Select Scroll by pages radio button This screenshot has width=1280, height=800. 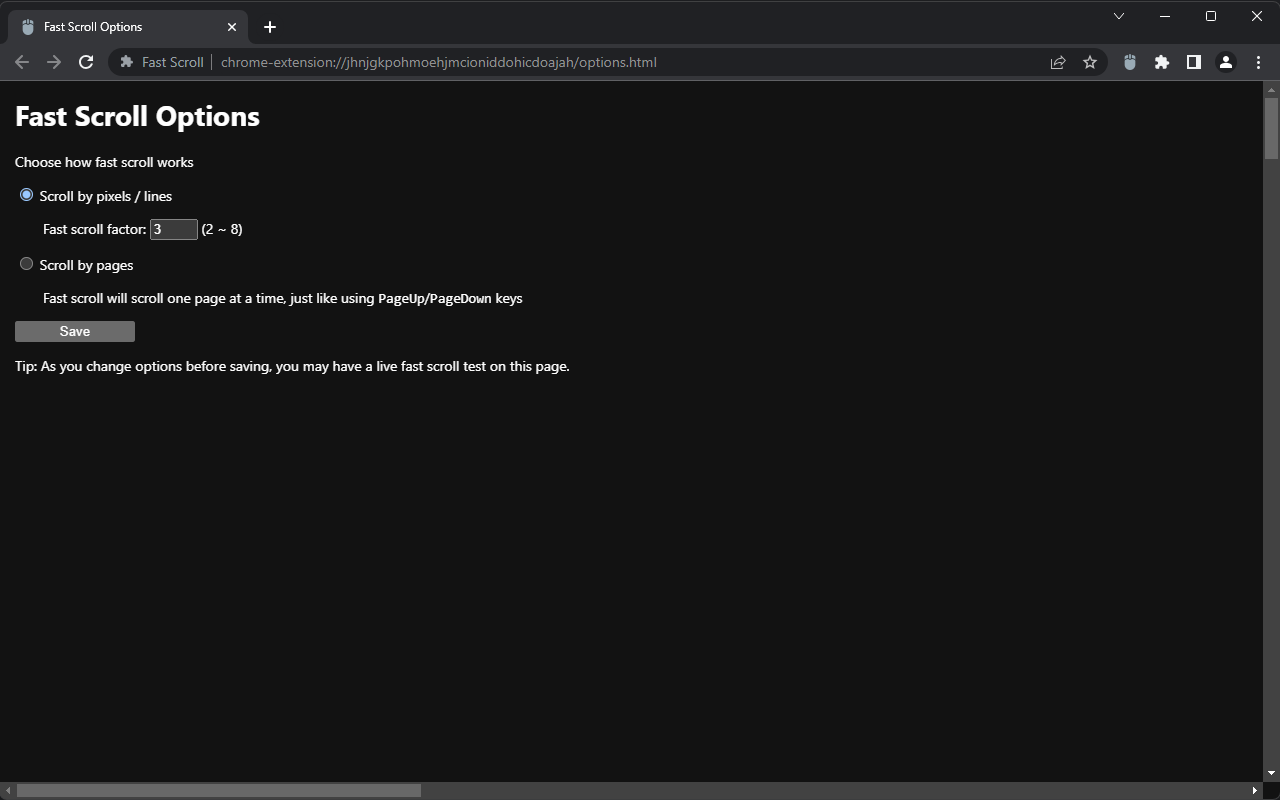[x=27, y=264]
